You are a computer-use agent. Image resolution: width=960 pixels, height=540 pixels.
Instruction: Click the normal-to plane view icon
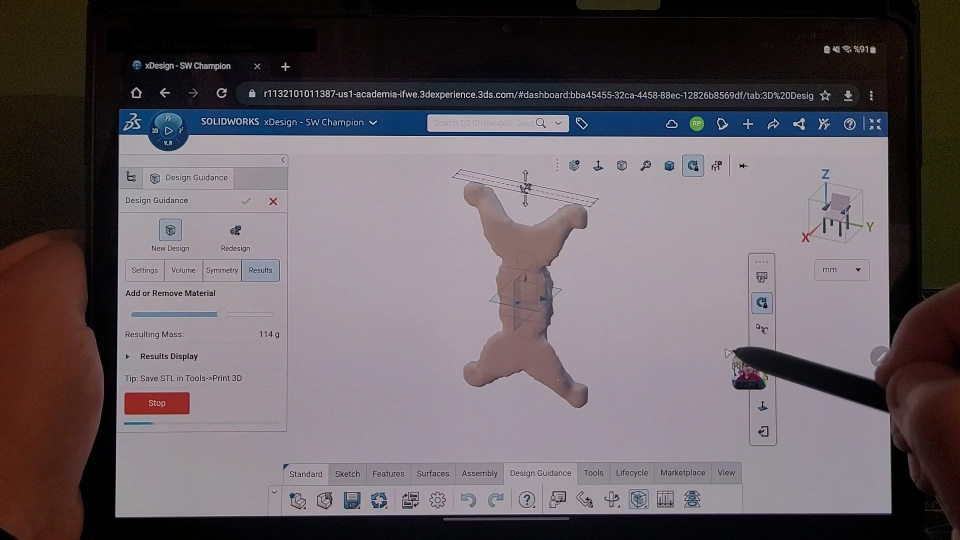pos(598,165)
